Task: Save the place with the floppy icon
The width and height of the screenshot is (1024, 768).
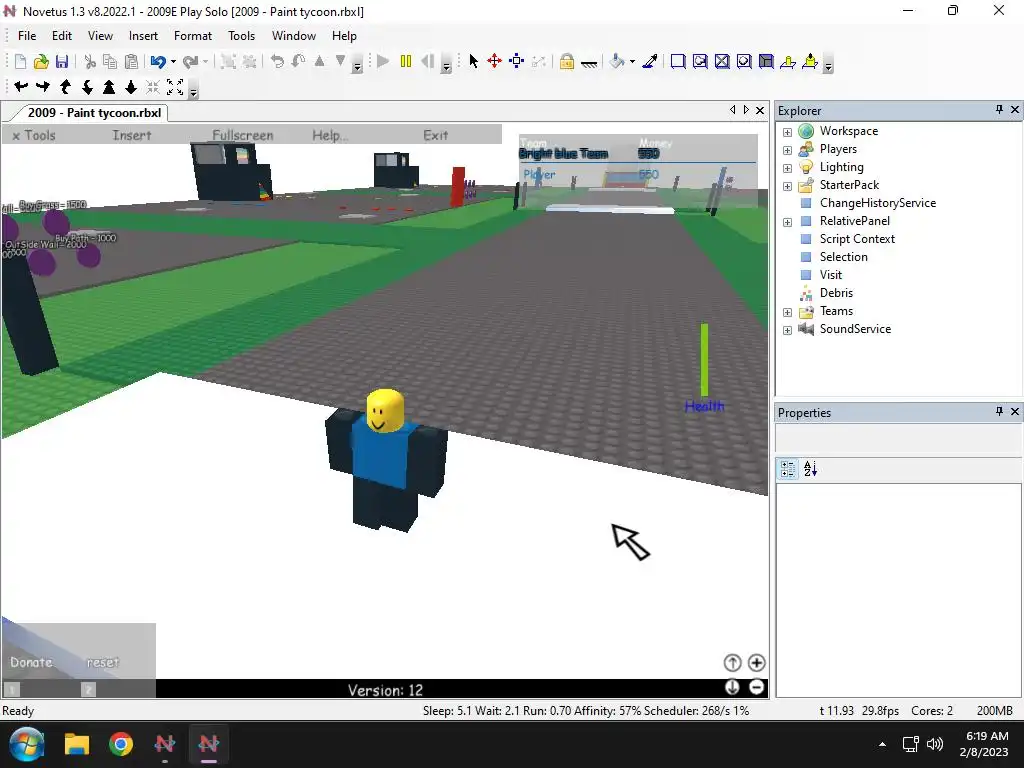Action: [62, 61]
